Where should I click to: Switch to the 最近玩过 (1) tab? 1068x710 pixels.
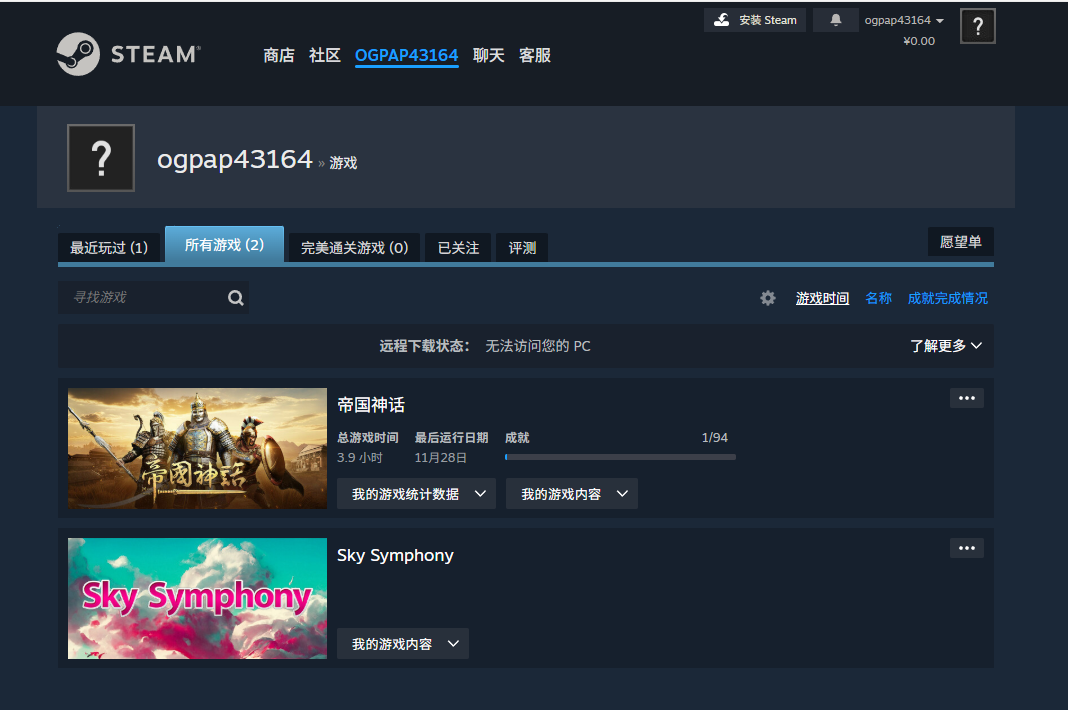pos(109,247)
